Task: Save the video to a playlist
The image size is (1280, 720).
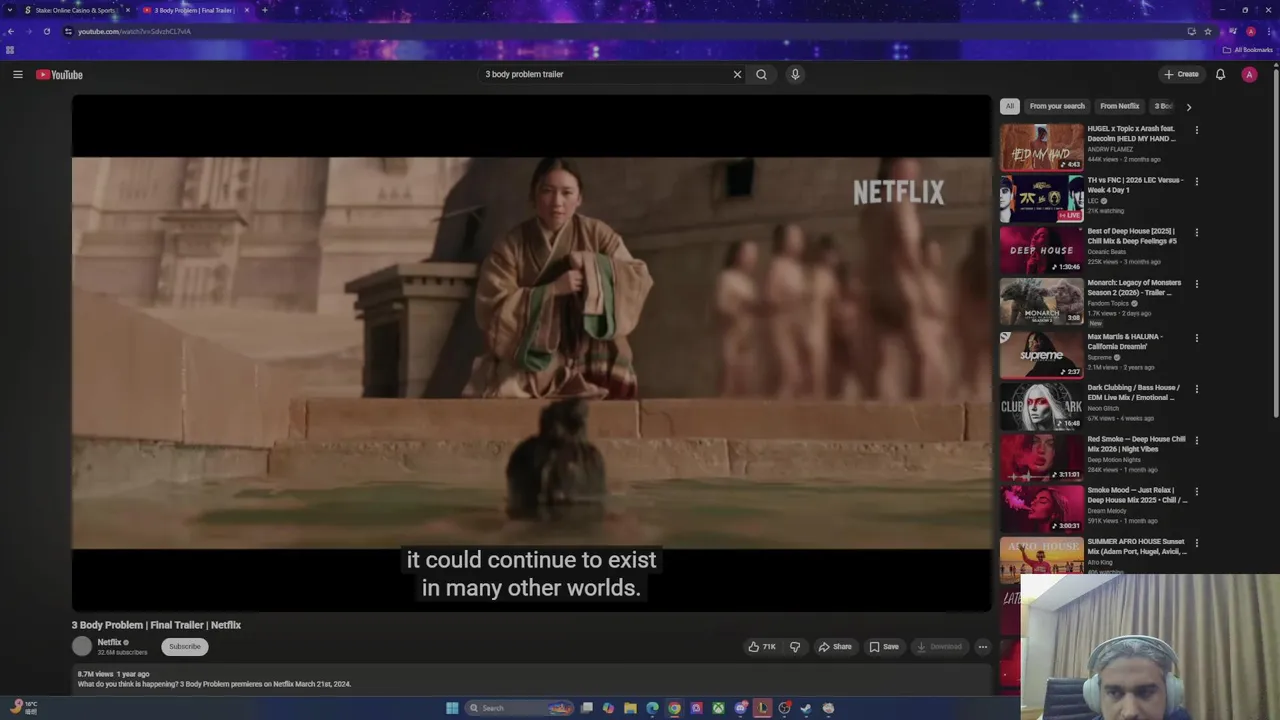Action: (884, 646)
